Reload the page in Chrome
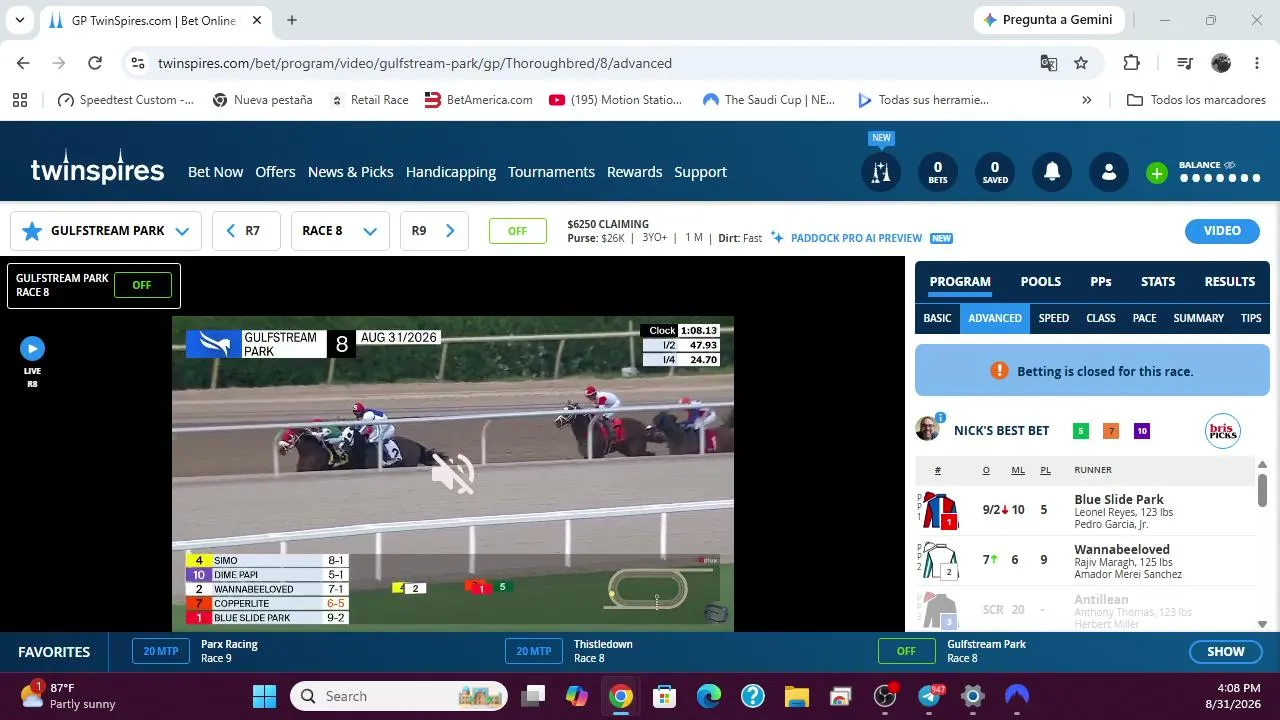The width and height of the screenshot is (1280, 720). pyautogui.click(x=95, y=63)
